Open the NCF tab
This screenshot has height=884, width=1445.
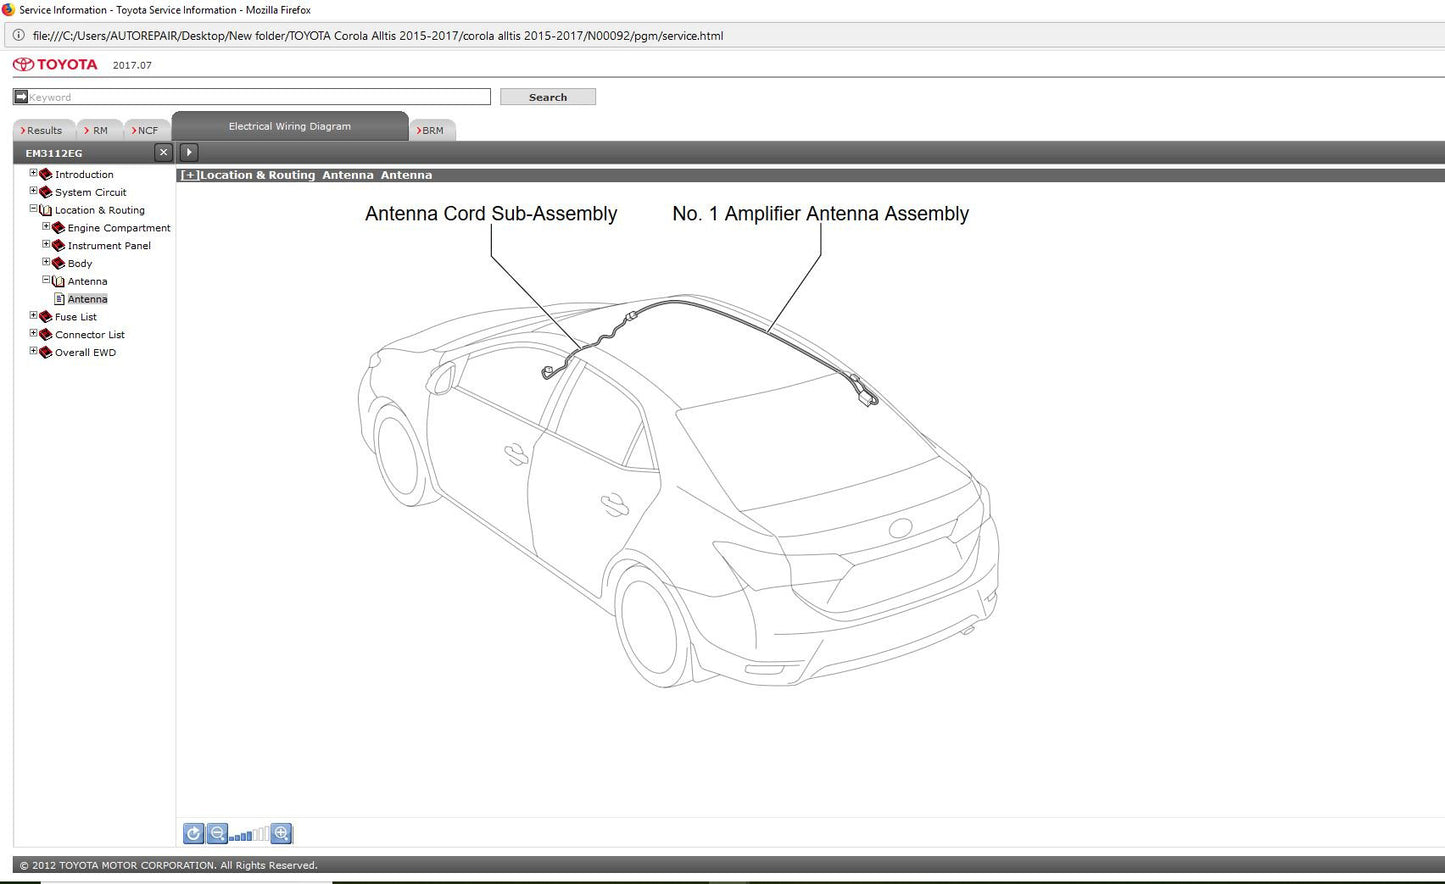(146, 130)
